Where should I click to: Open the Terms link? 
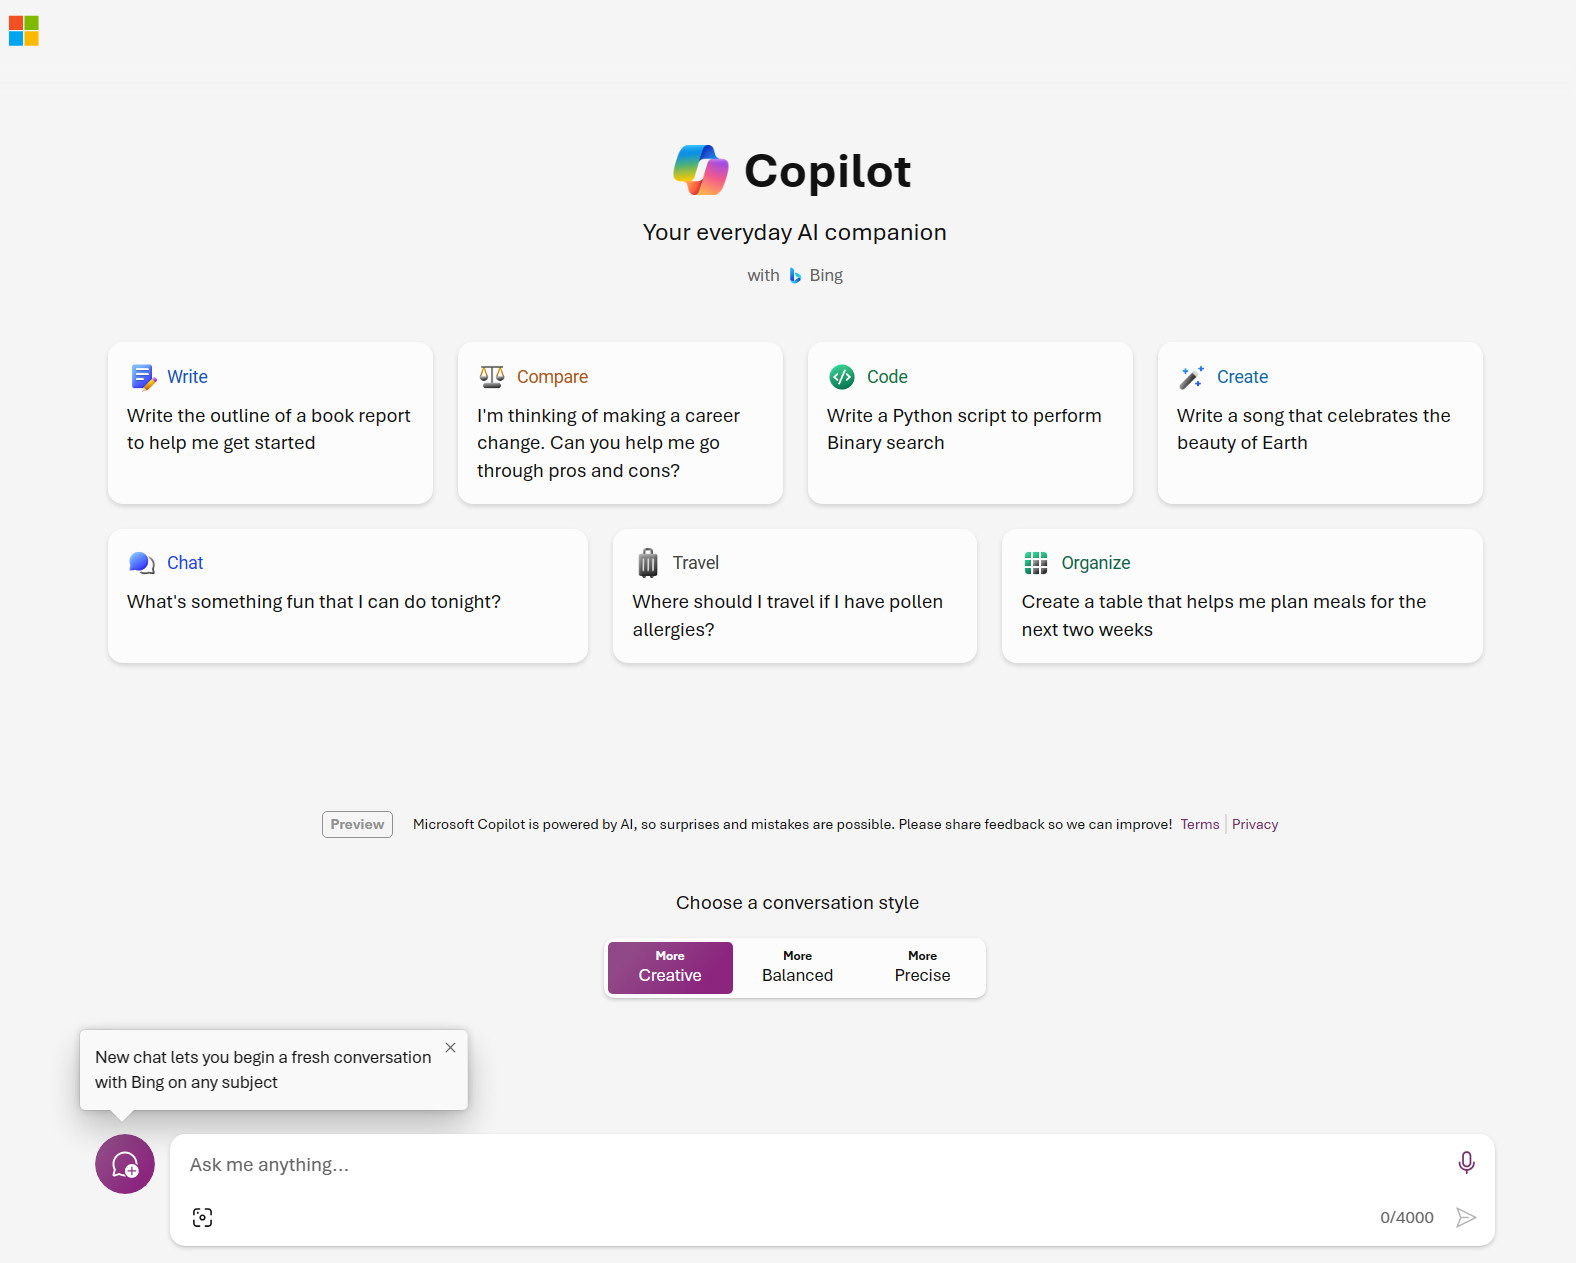tap(1199, 824)
